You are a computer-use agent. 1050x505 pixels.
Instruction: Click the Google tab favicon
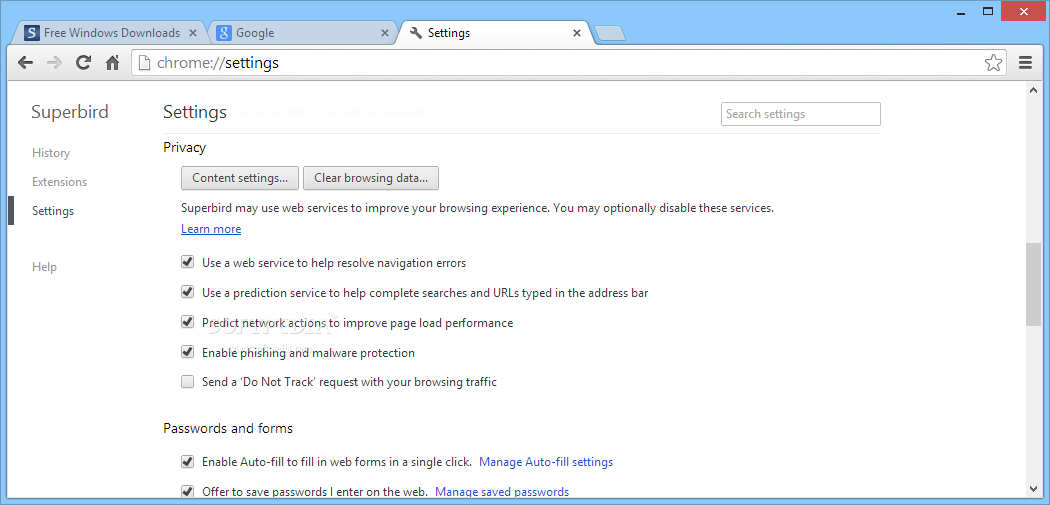tap(225, 32)
